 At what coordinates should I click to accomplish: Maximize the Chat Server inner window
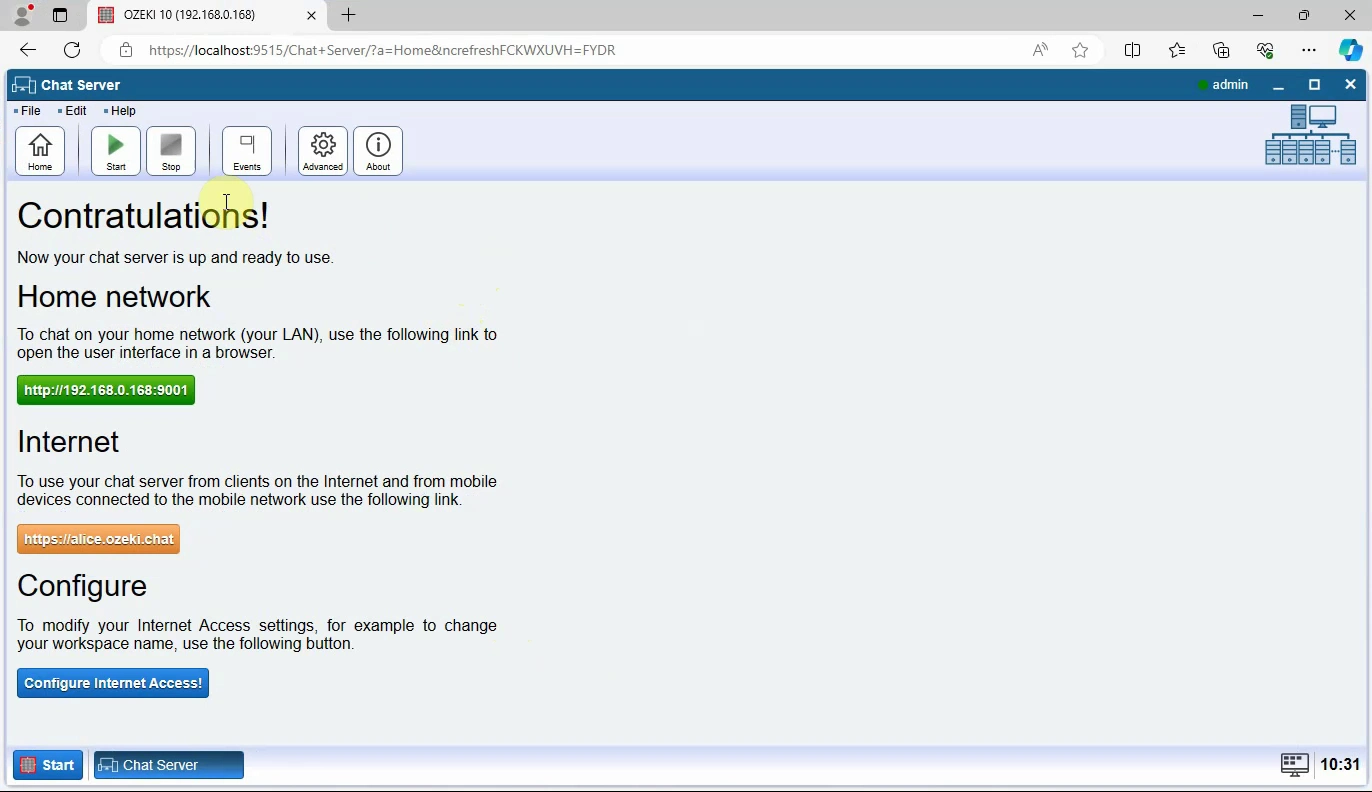1314,85
